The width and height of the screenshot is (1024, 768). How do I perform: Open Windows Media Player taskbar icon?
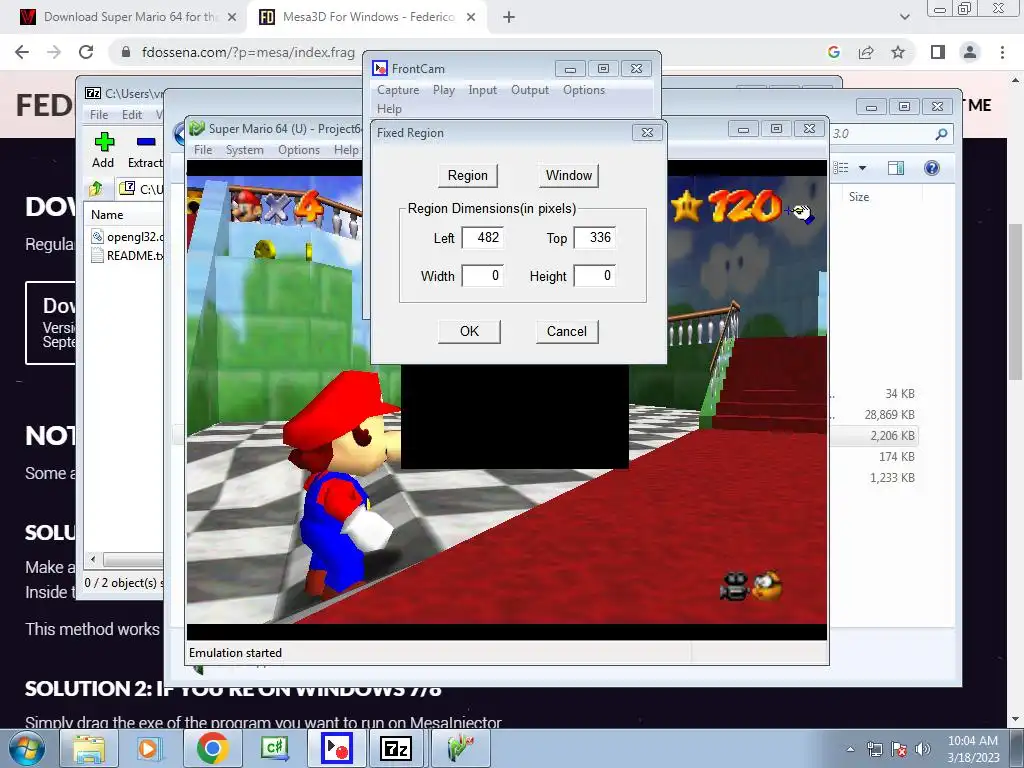point(150,748)
